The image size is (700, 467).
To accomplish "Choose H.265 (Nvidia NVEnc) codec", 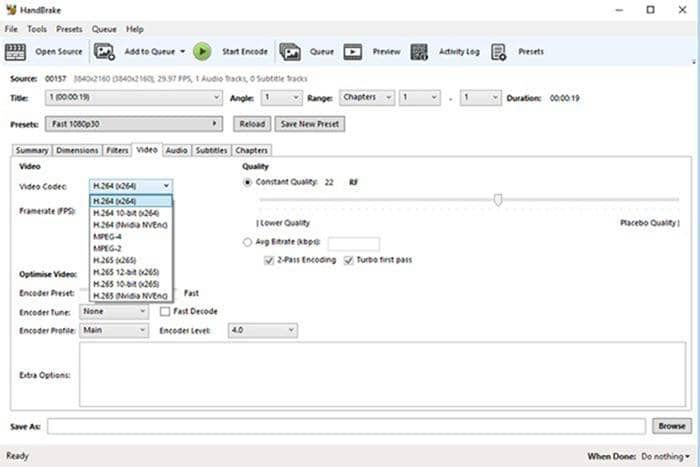I will [x=131, y=296].
